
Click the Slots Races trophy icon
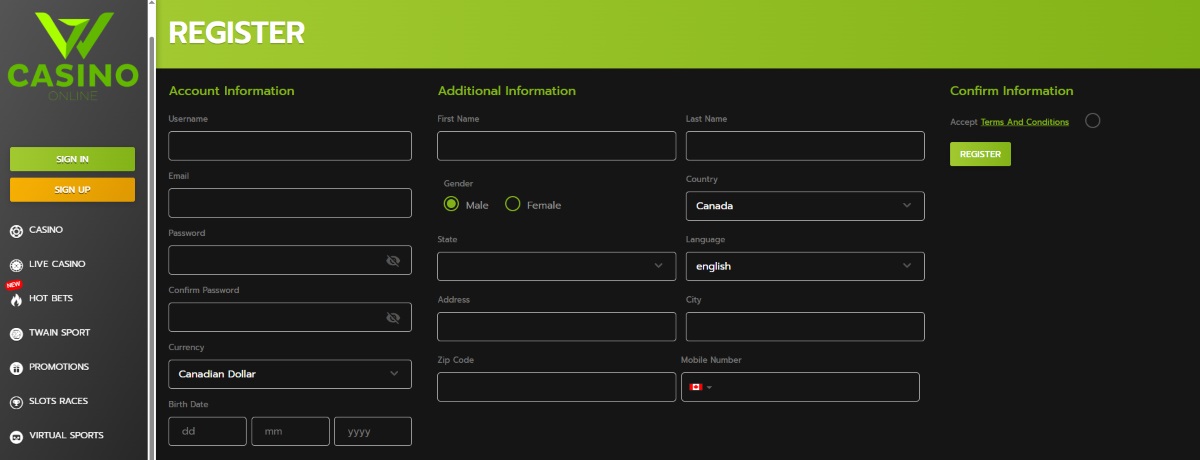click(16, 402)
